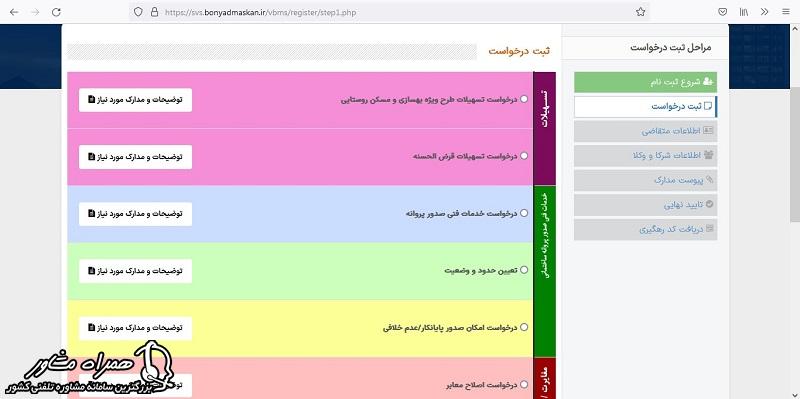Click the ID card icon beside اطلاعات متقاضی
Screen dimensions: 800x399
pos(708,131)
